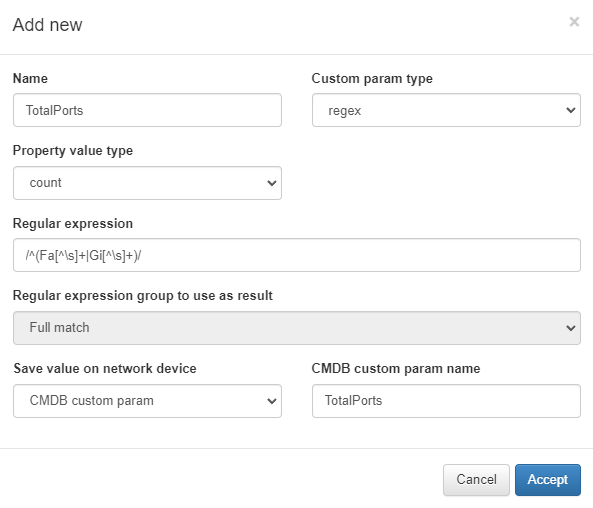Click 'Regular expression group to use as result' label
The width and height of the screenshot is (593, 508).
coord(143,295)
